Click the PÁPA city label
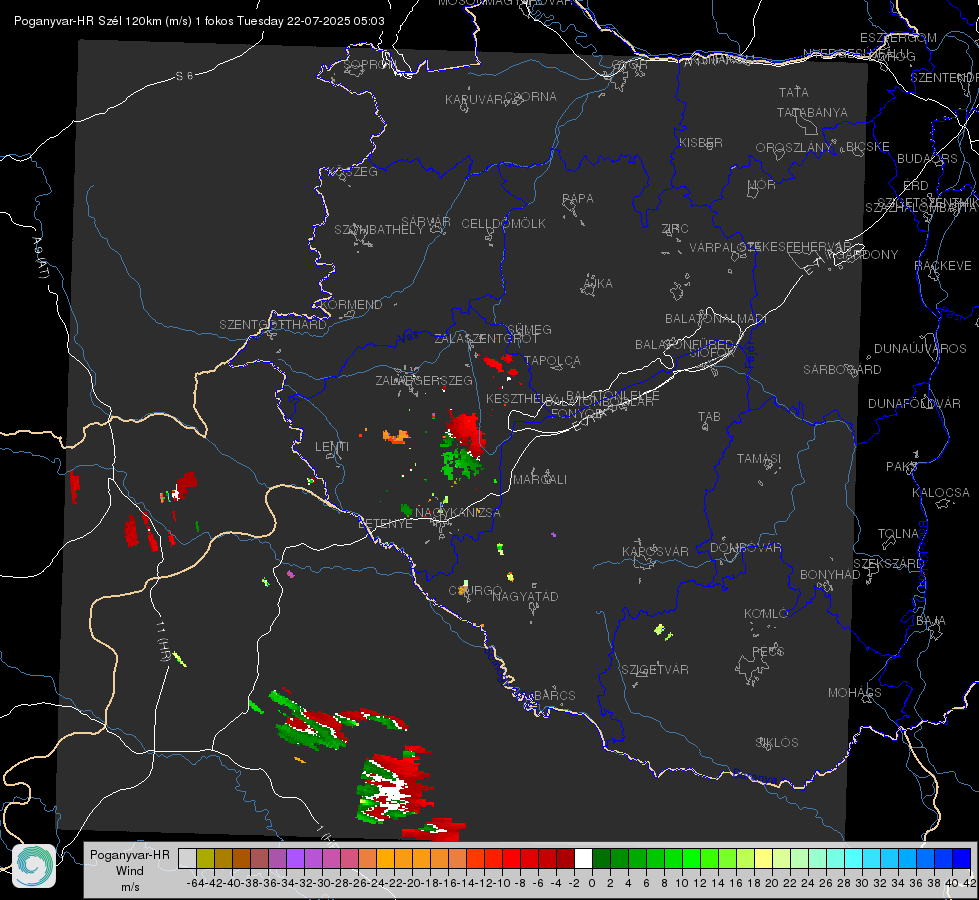 click(x=578, y=199)
